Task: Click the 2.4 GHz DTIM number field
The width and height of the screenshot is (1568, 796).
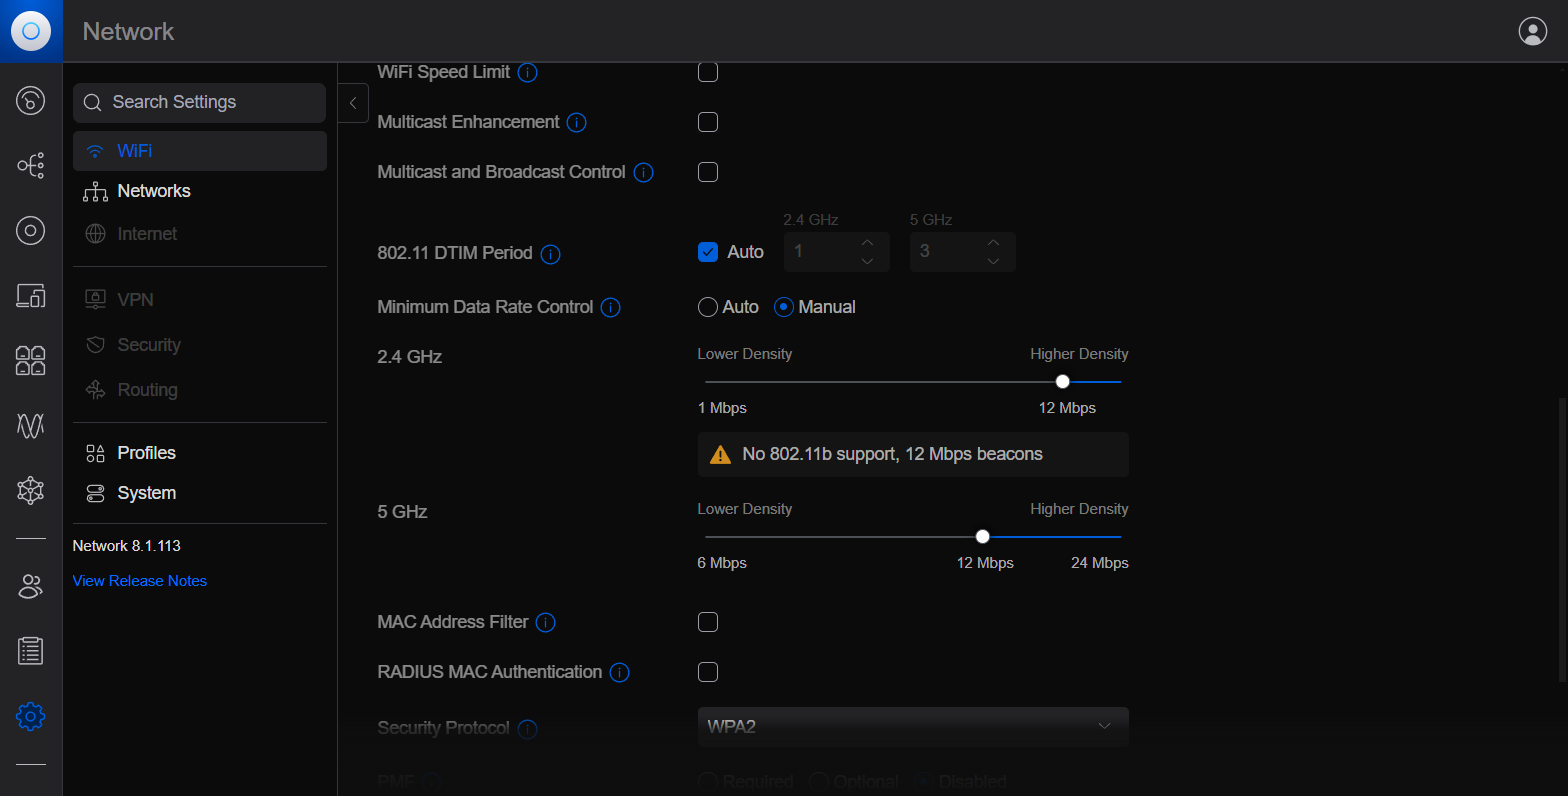Action: click(x=837, y=252)
